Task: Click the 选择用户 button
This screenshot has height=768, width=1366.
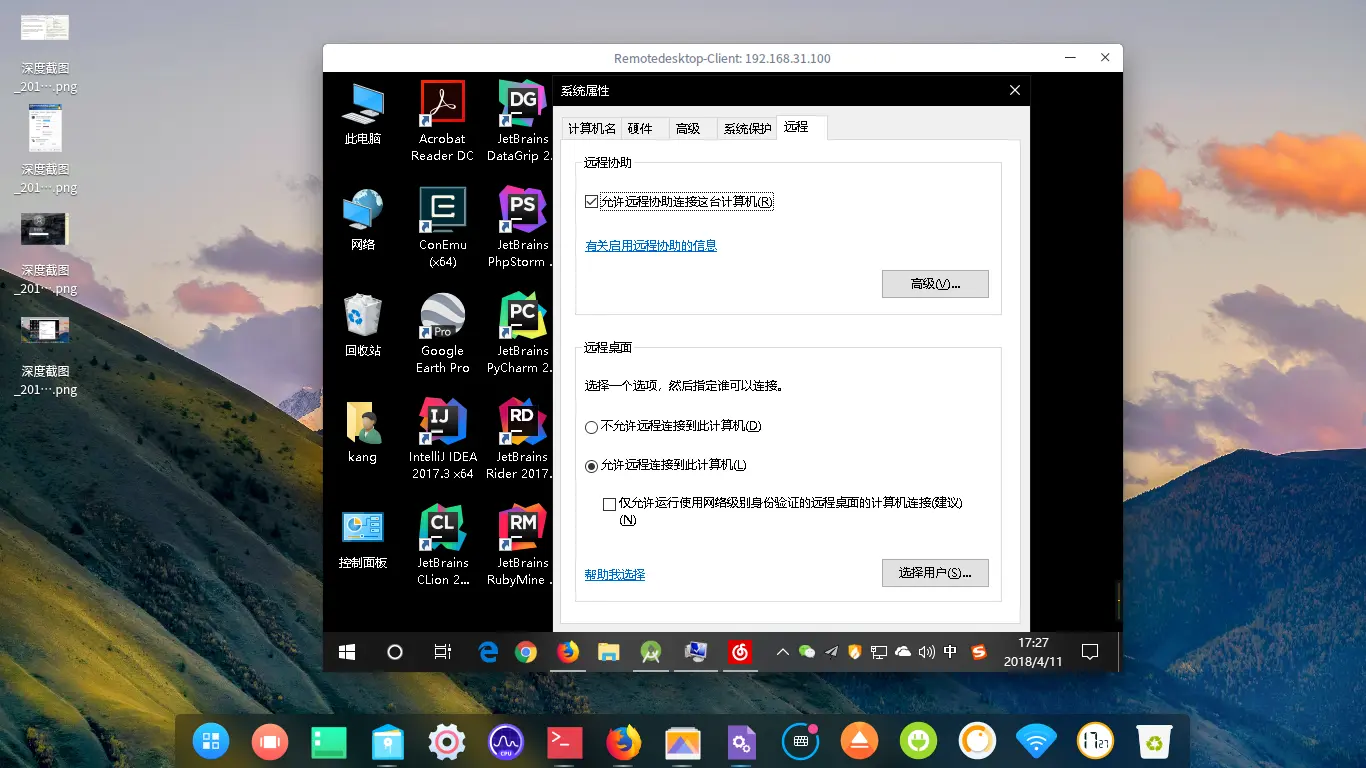Action: click(x=934, y=572)
